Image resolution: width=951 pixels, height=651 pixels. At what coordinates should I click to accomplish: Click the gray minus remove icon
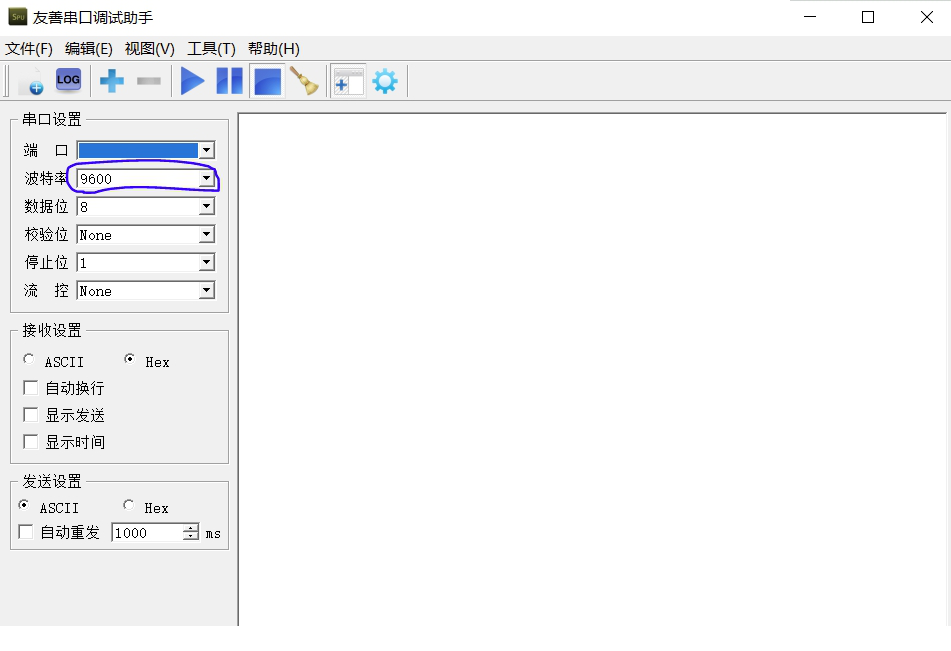point(149,81)
